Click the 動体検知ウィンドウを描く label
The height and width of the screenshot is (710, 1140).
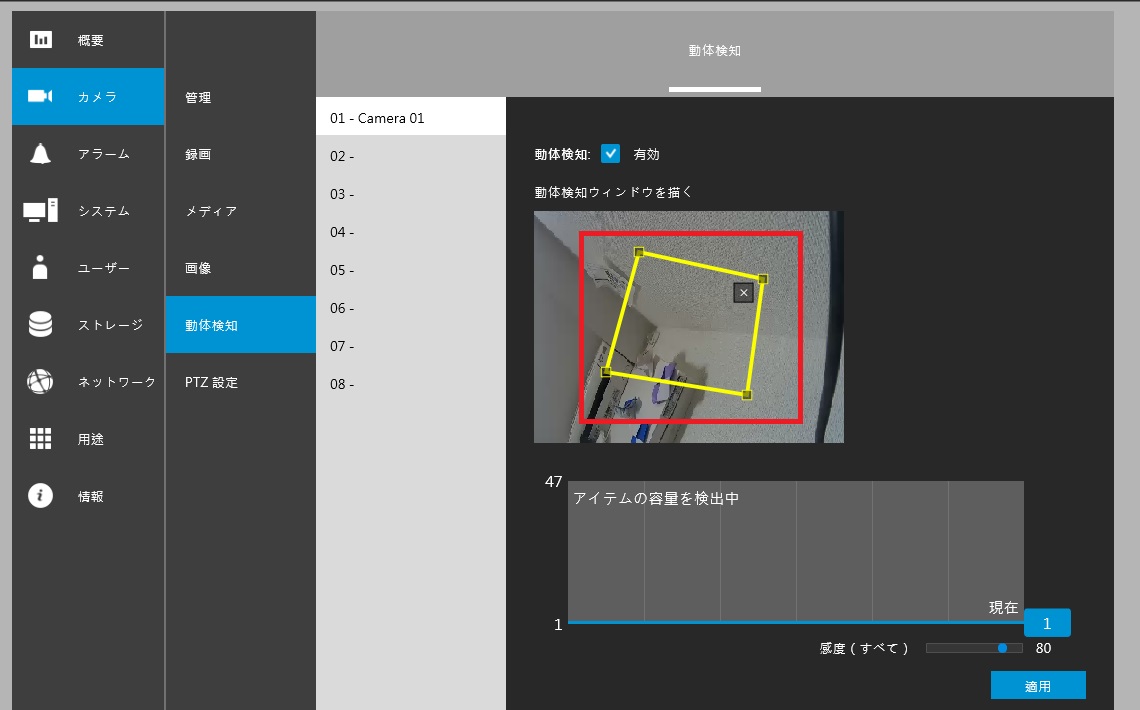click(613, 192)
